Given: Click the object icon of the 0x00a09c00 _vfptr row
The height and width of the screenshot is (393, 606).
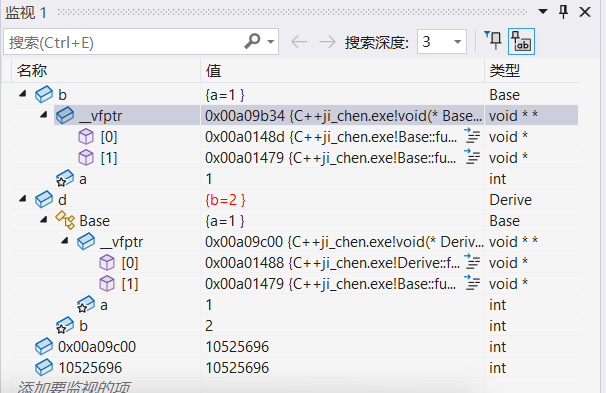Looking at the screenshot, I should [x=85, y=242].
